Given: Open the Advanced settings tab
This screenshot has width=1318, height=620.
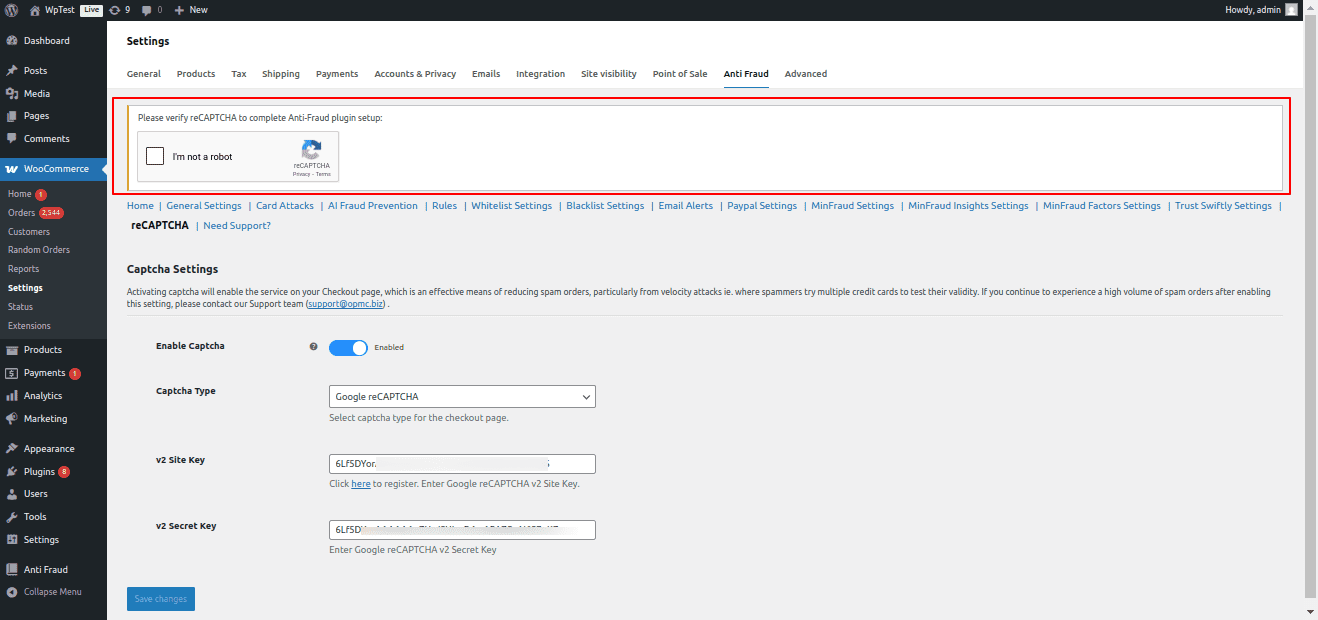Looking at the screenshot, I should point(805,74).
